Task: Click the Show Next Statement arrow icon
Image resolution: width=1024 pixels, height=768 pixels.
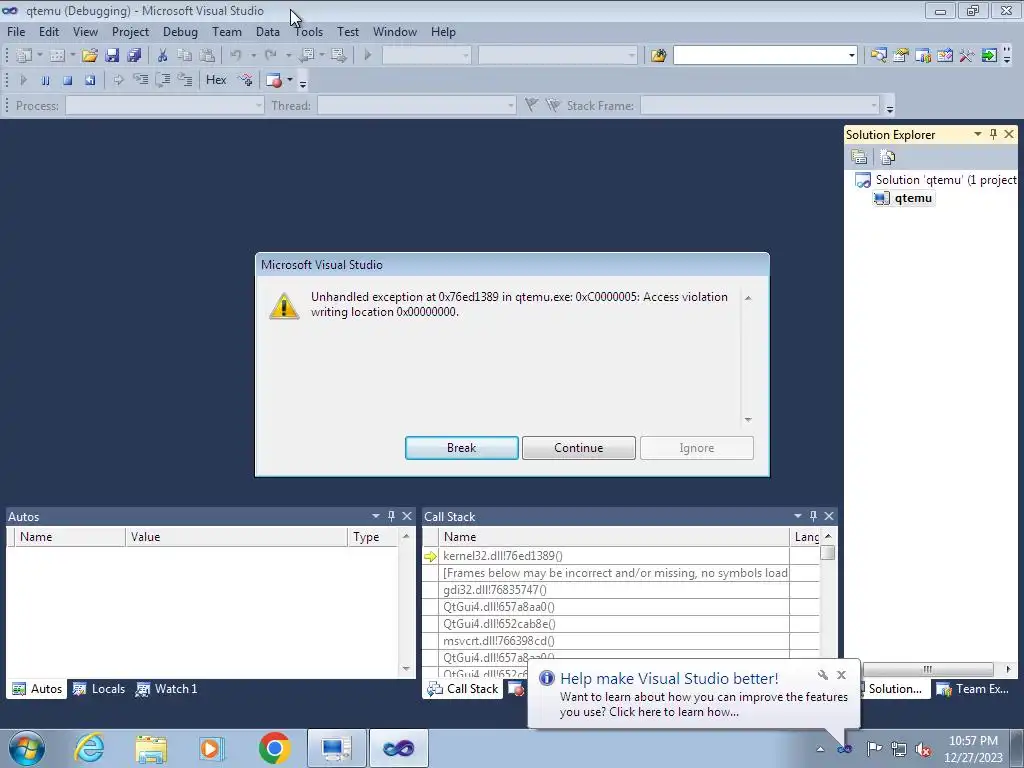Action: pyautogui.click(x=118, y=80)
